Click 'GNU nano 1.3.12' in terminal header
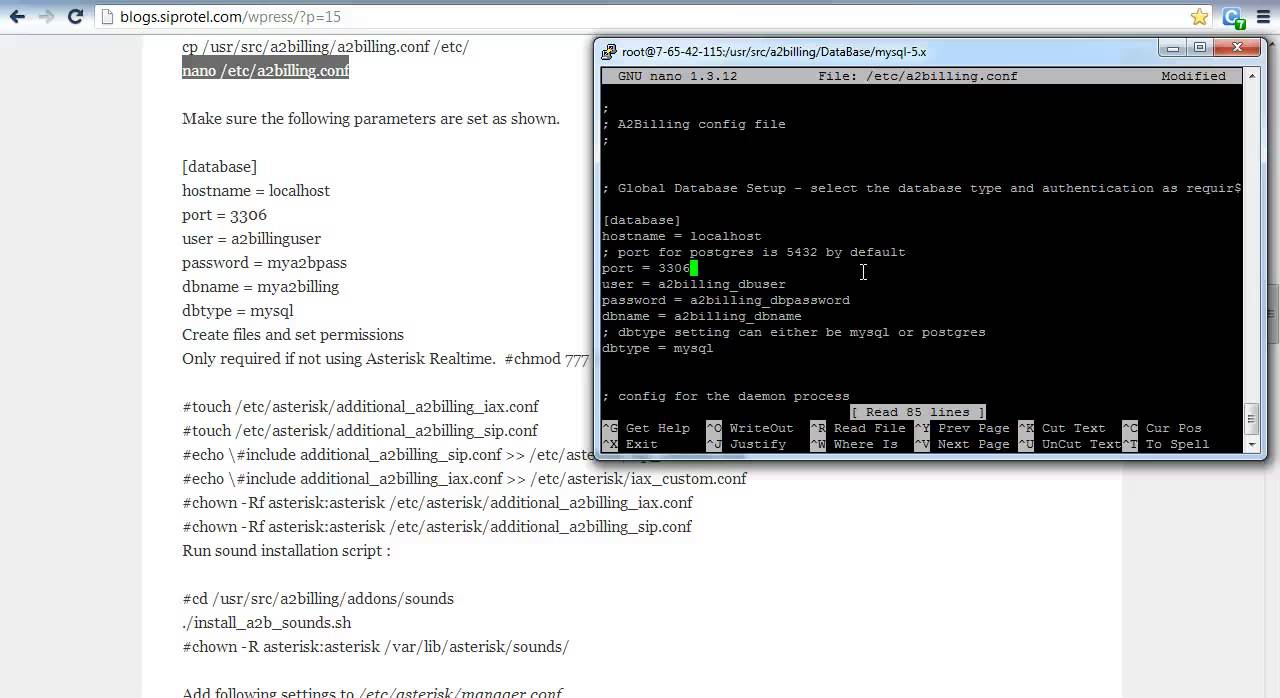 (677, 76)
